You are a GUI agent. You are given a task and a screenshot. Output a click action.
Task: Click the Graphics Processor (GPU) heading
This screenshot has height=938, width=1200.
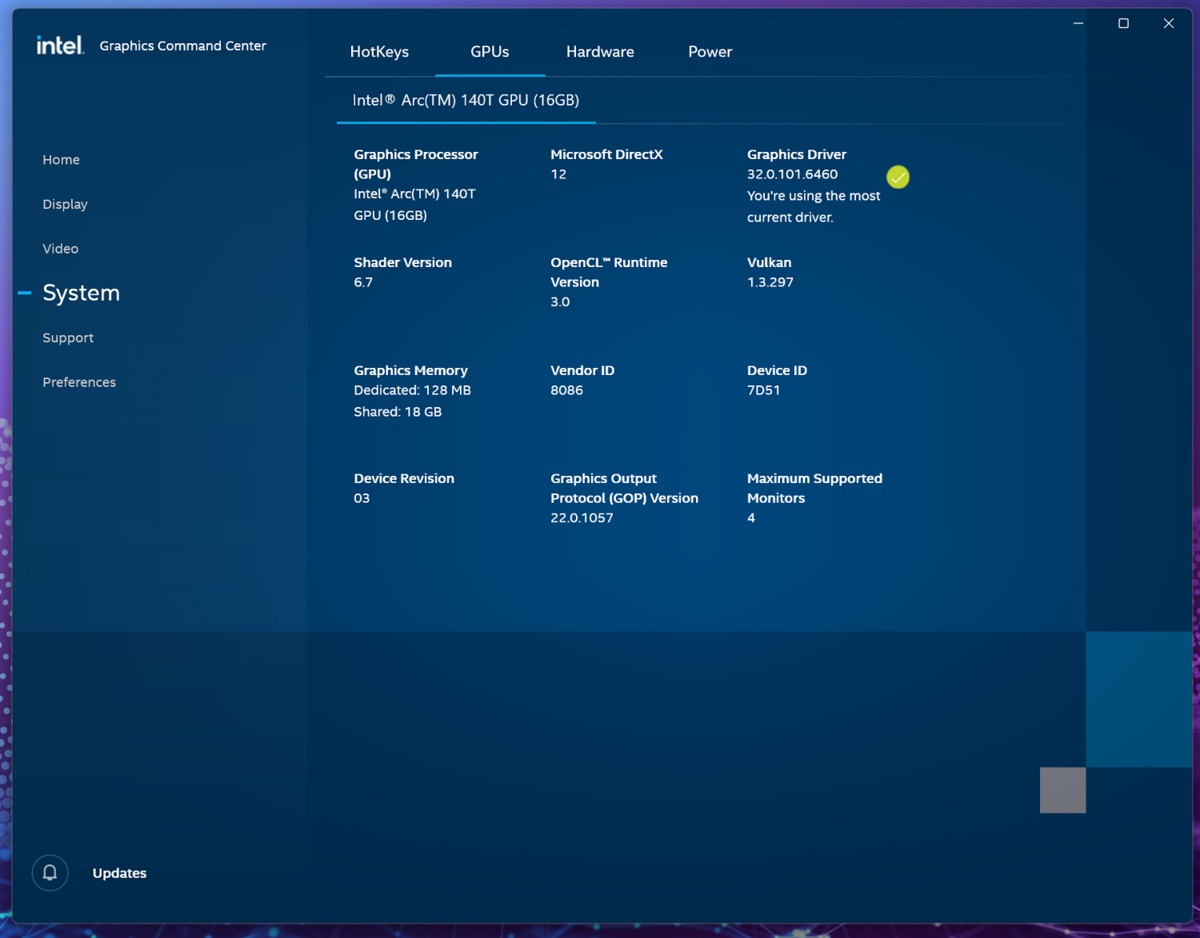(x=416, y=164)
